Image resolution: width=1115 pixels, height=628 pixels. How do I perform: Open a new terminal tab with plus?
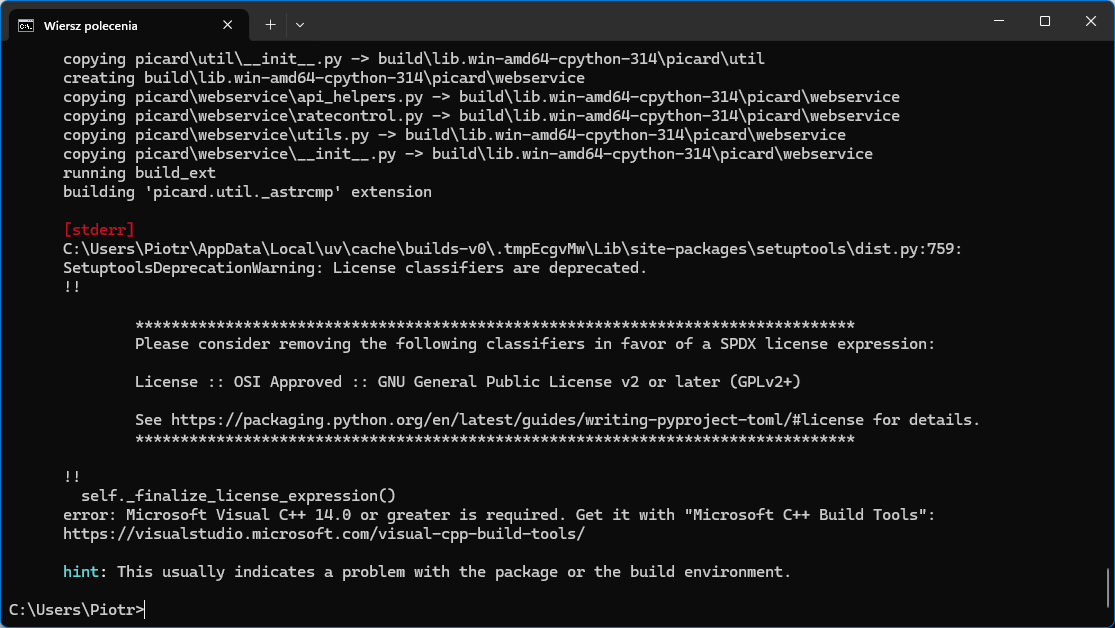click(270, 24)
